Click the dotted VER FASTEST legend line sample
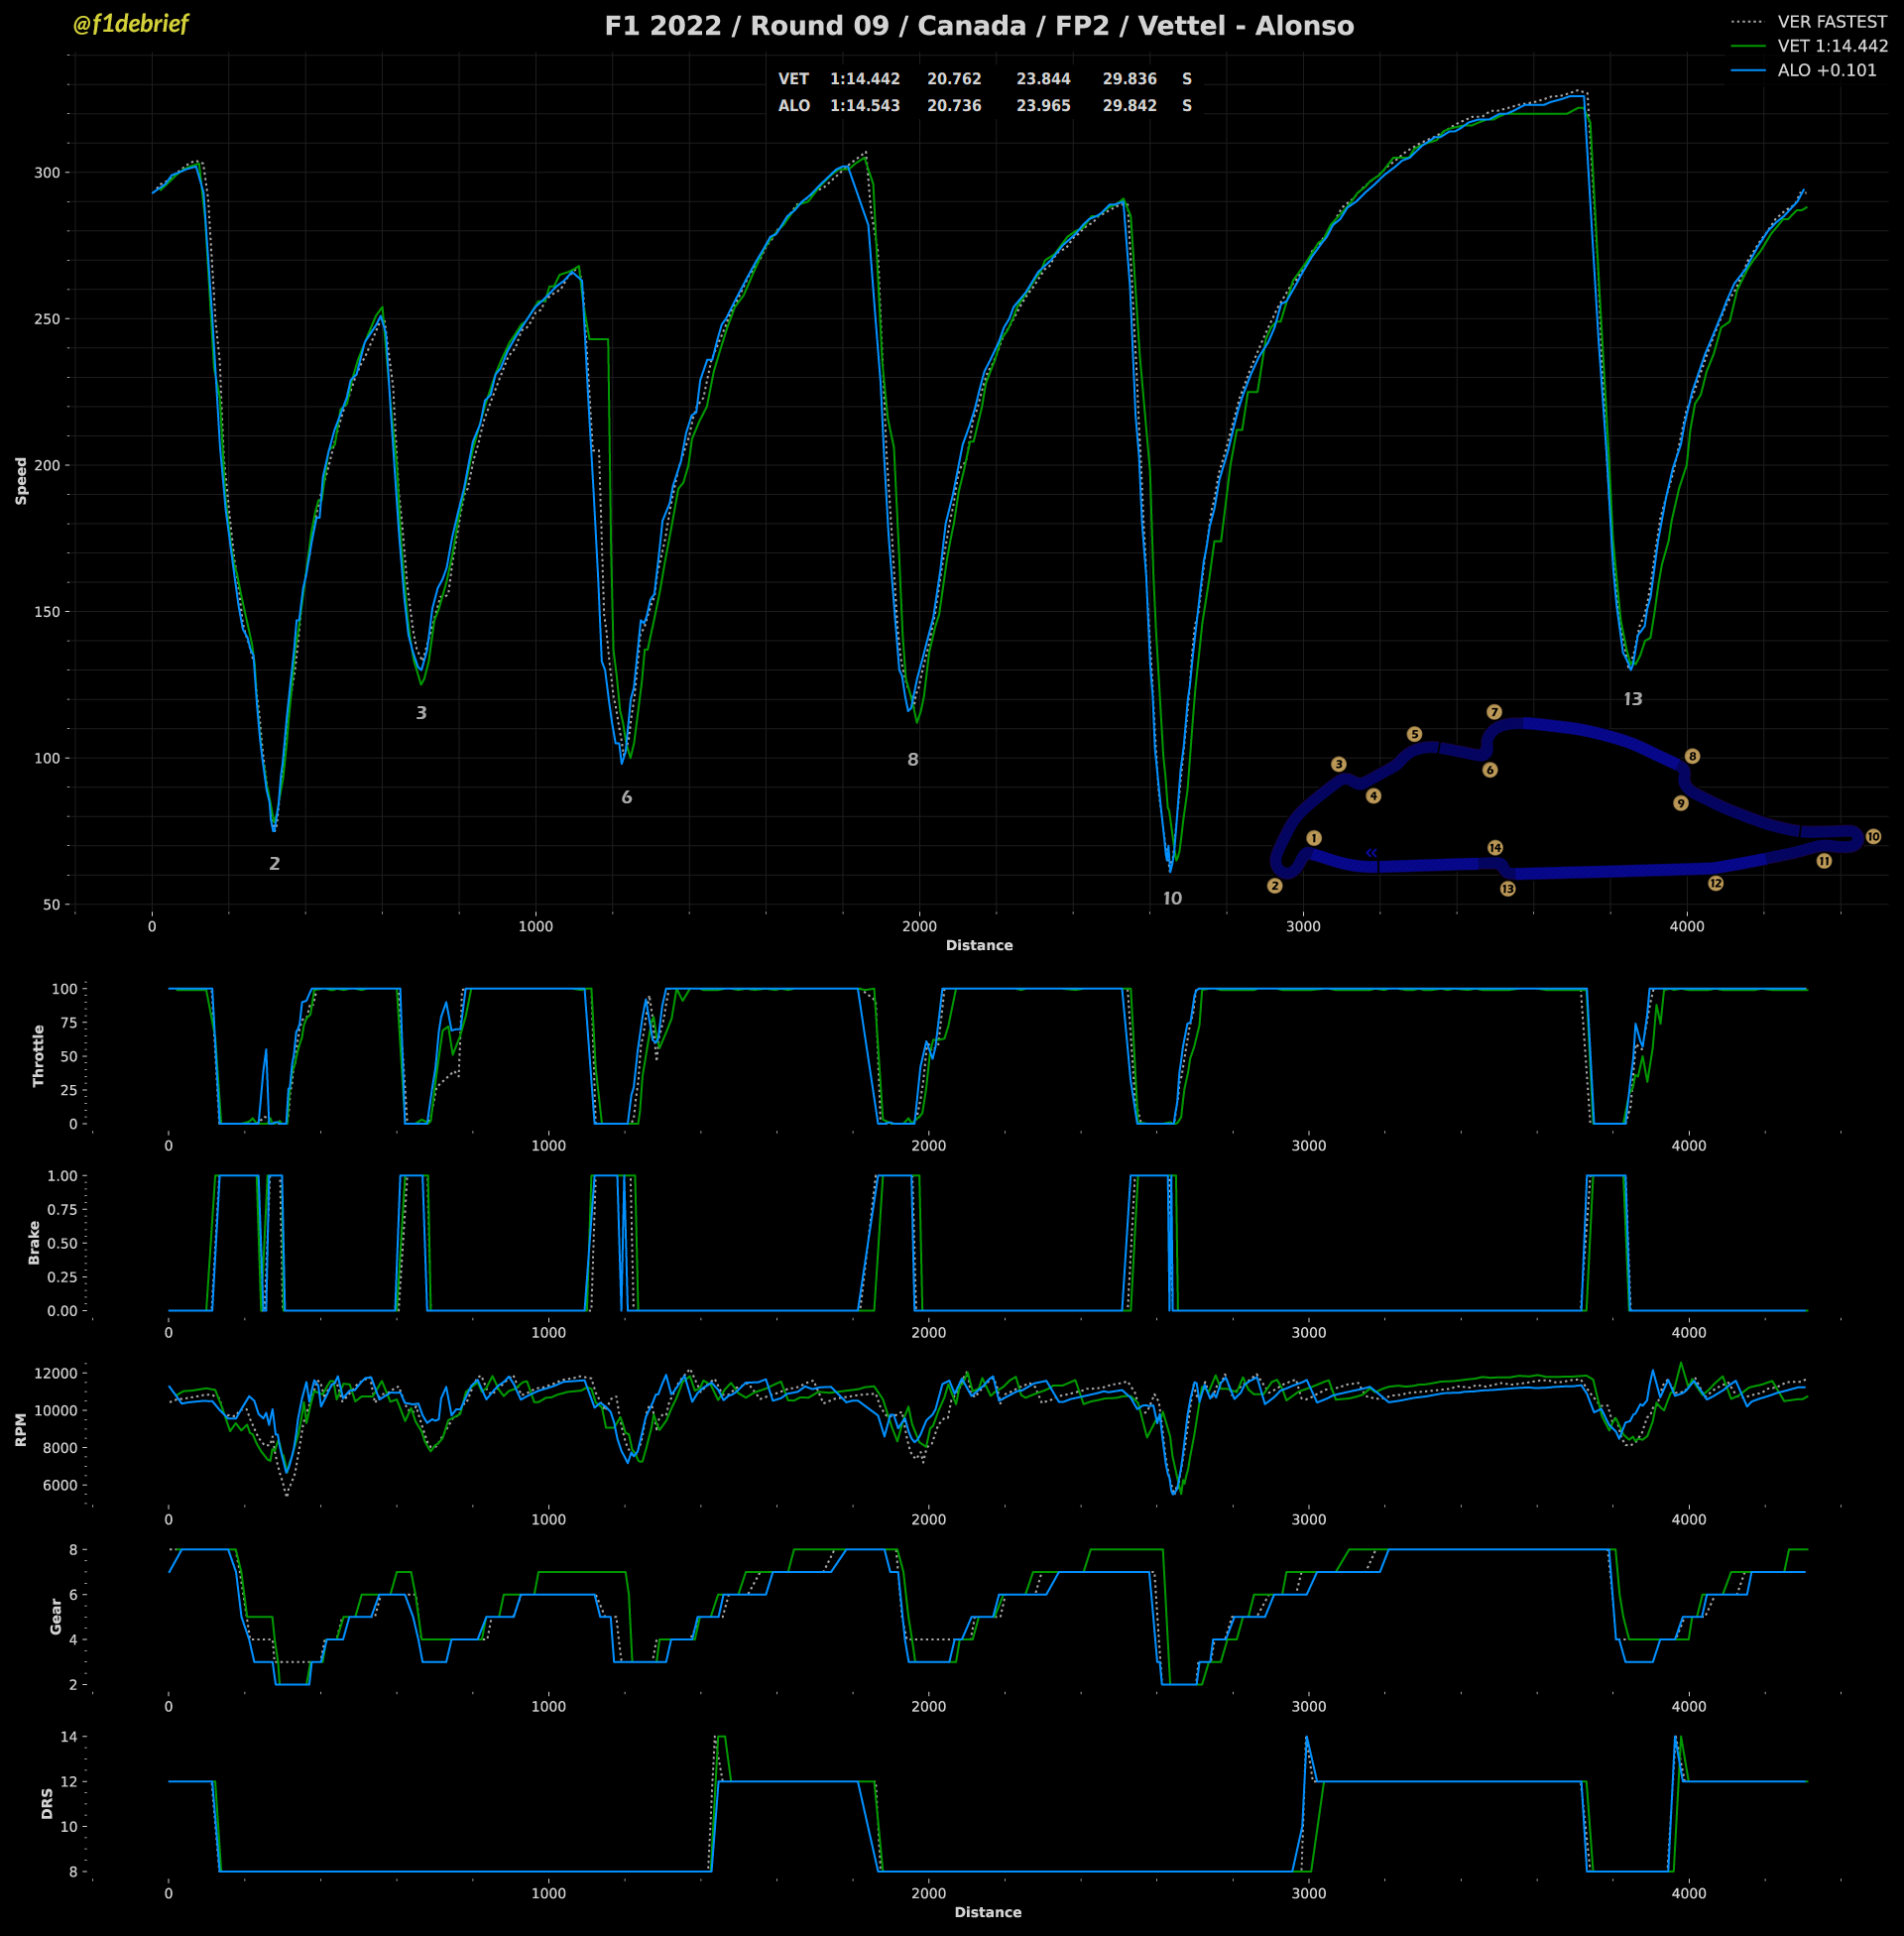The height and width of the screenshot is (1936, 1904). 1746,21
